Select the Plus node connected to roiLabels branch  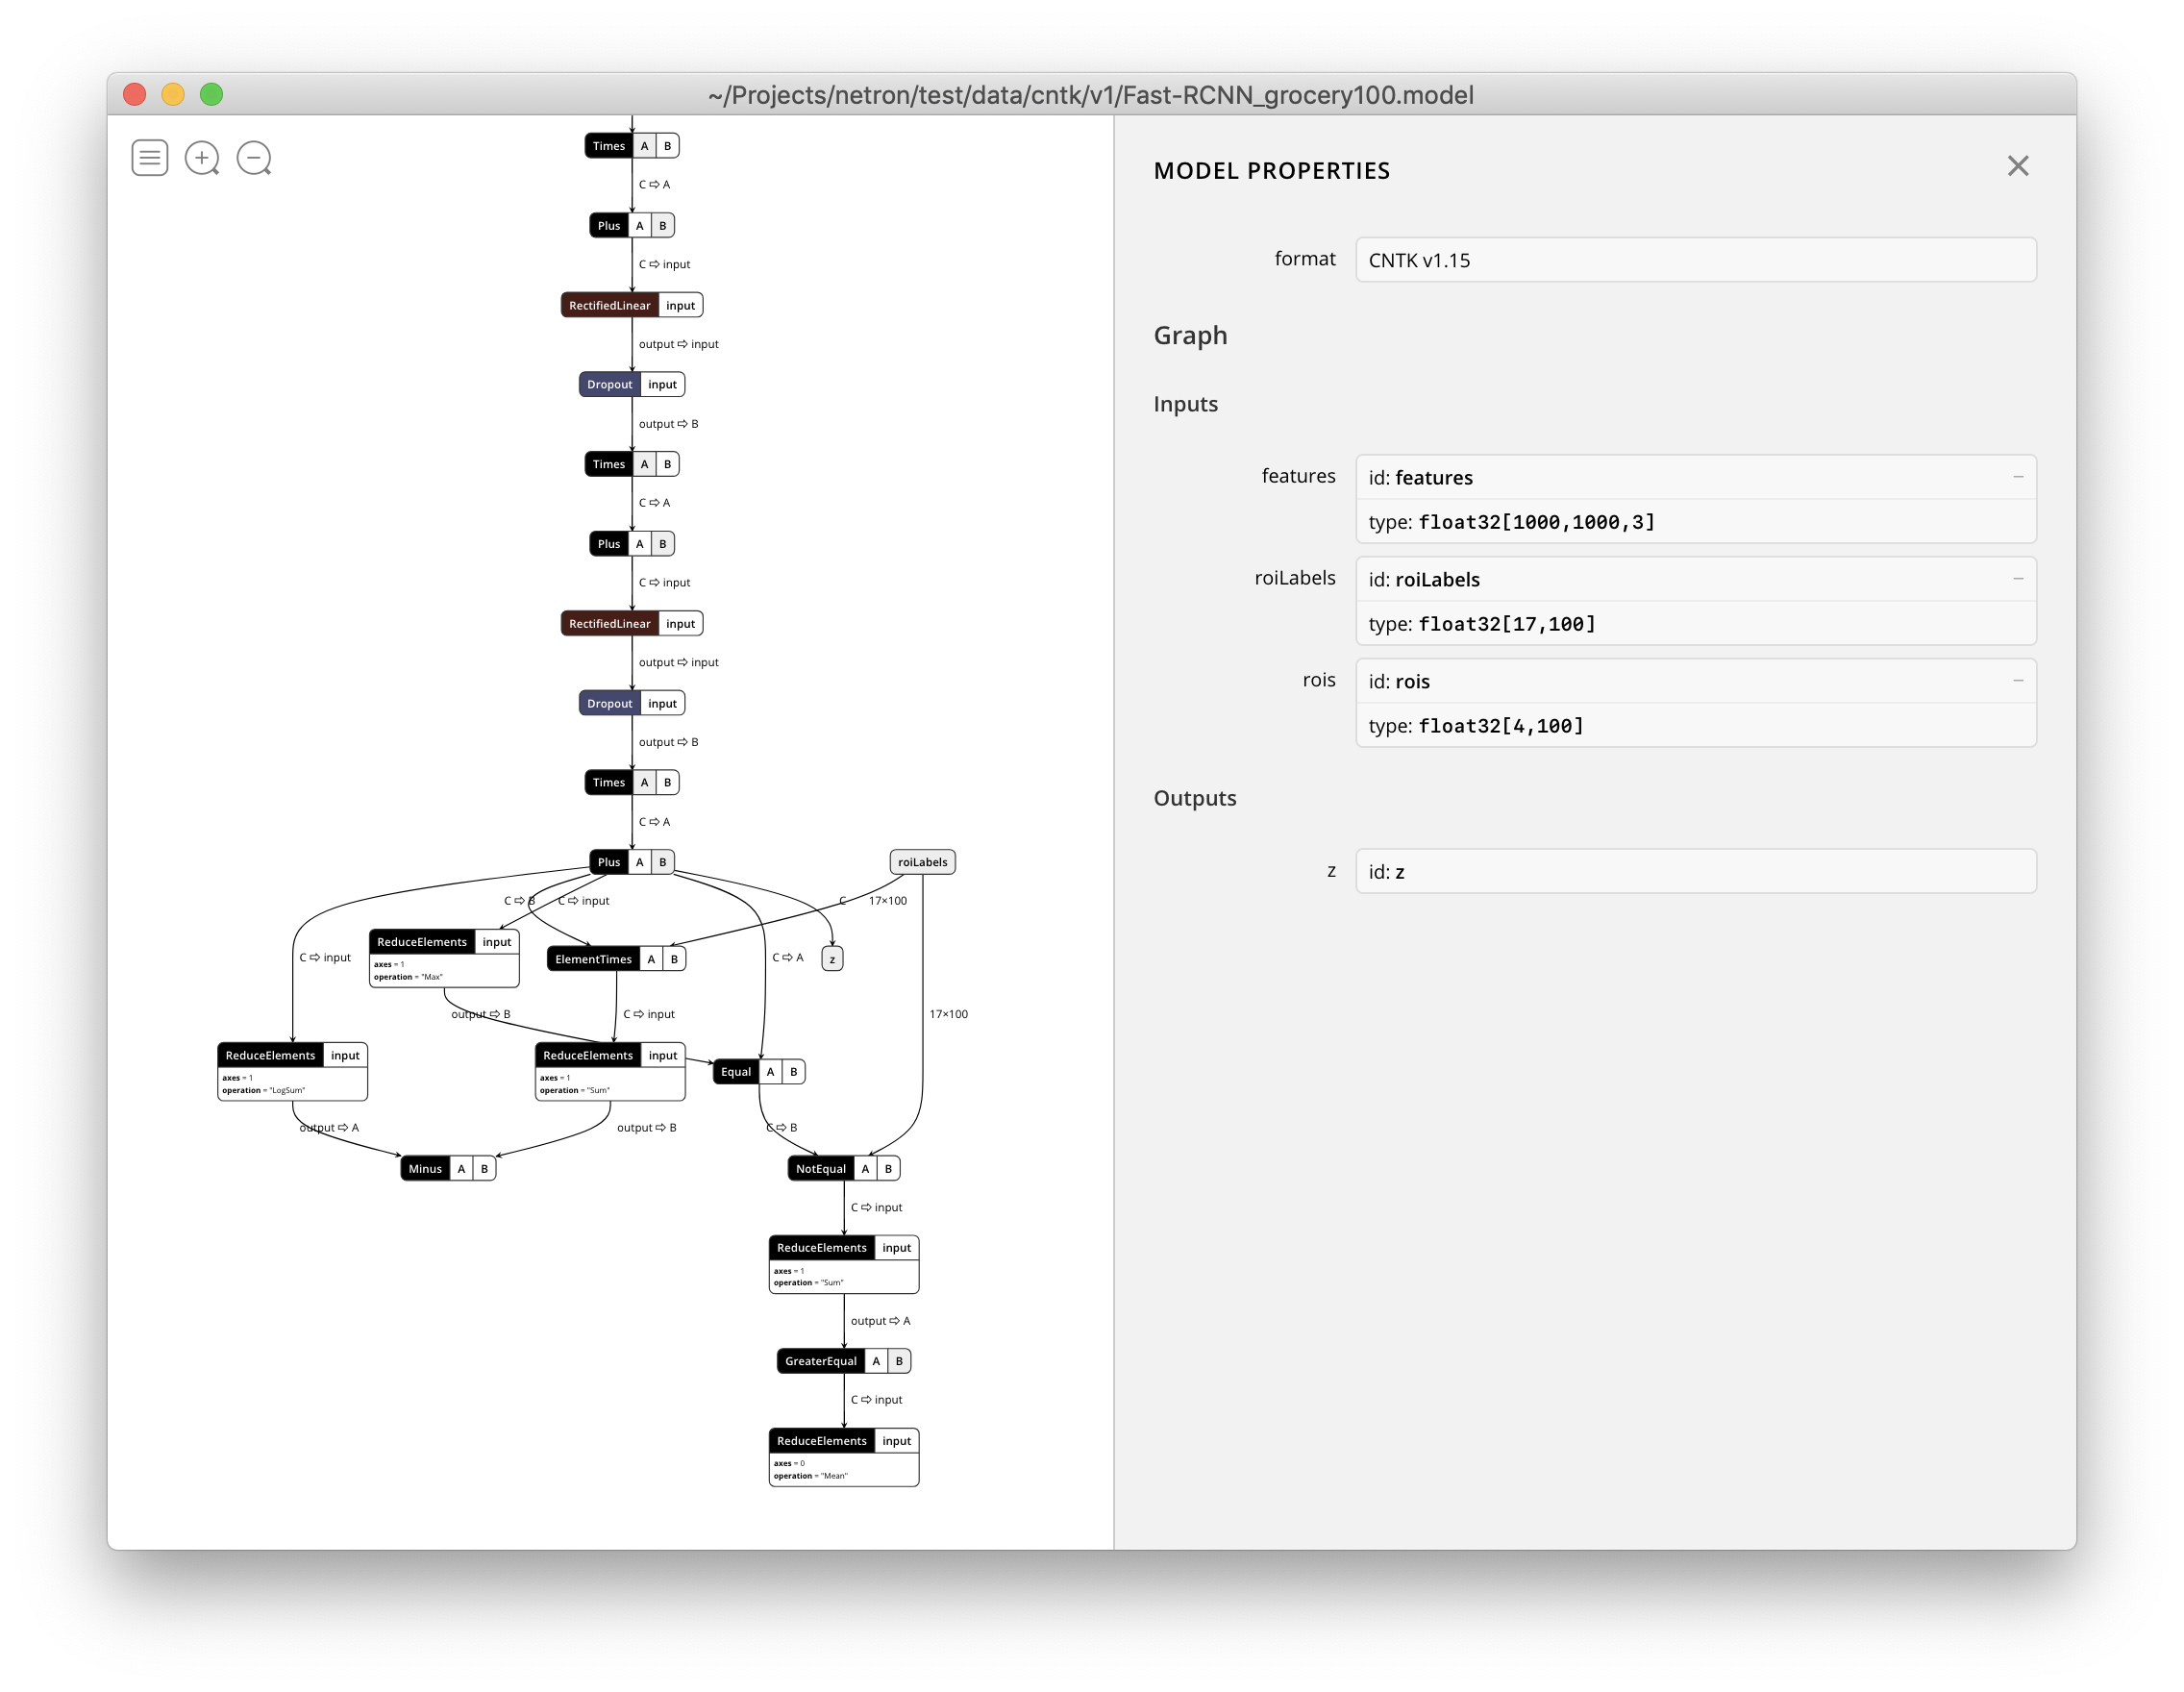tap(632, 862)
